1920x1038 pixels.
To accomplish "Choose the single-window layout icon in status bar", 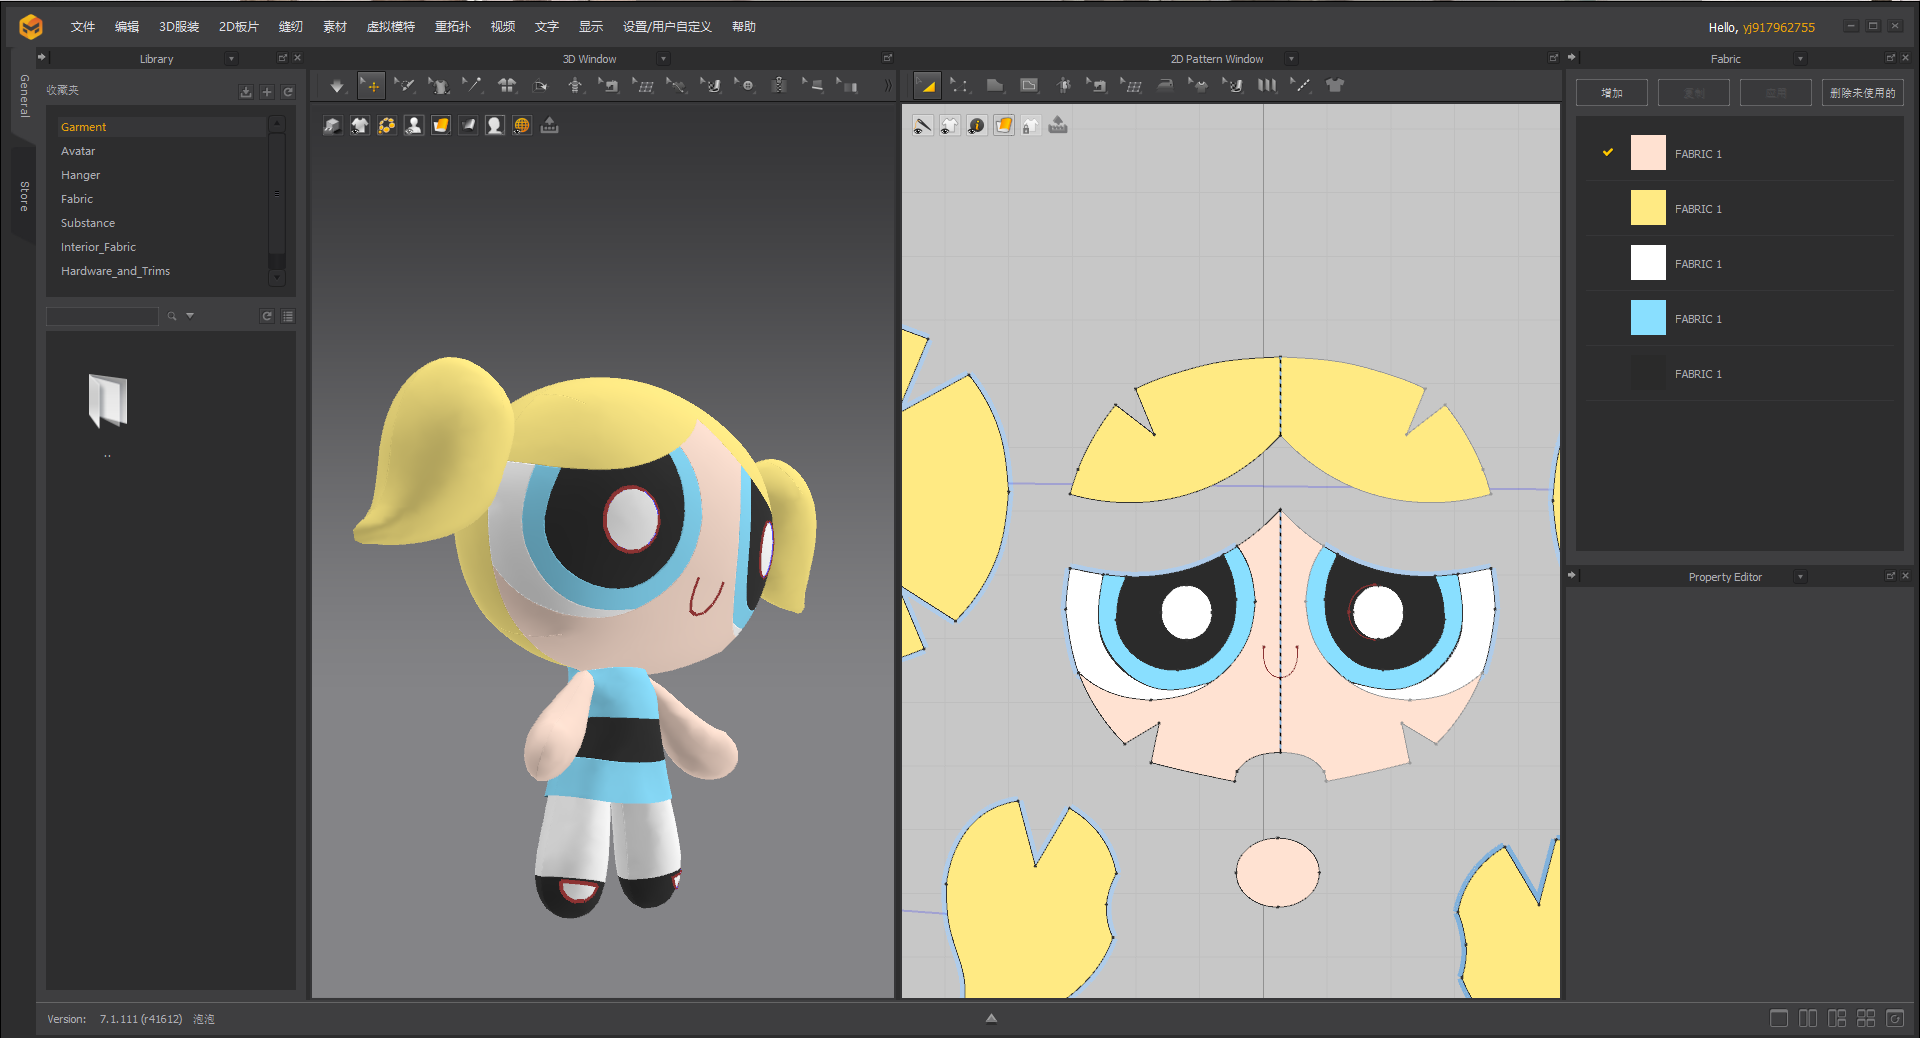I will (x=1779, y=1018).
